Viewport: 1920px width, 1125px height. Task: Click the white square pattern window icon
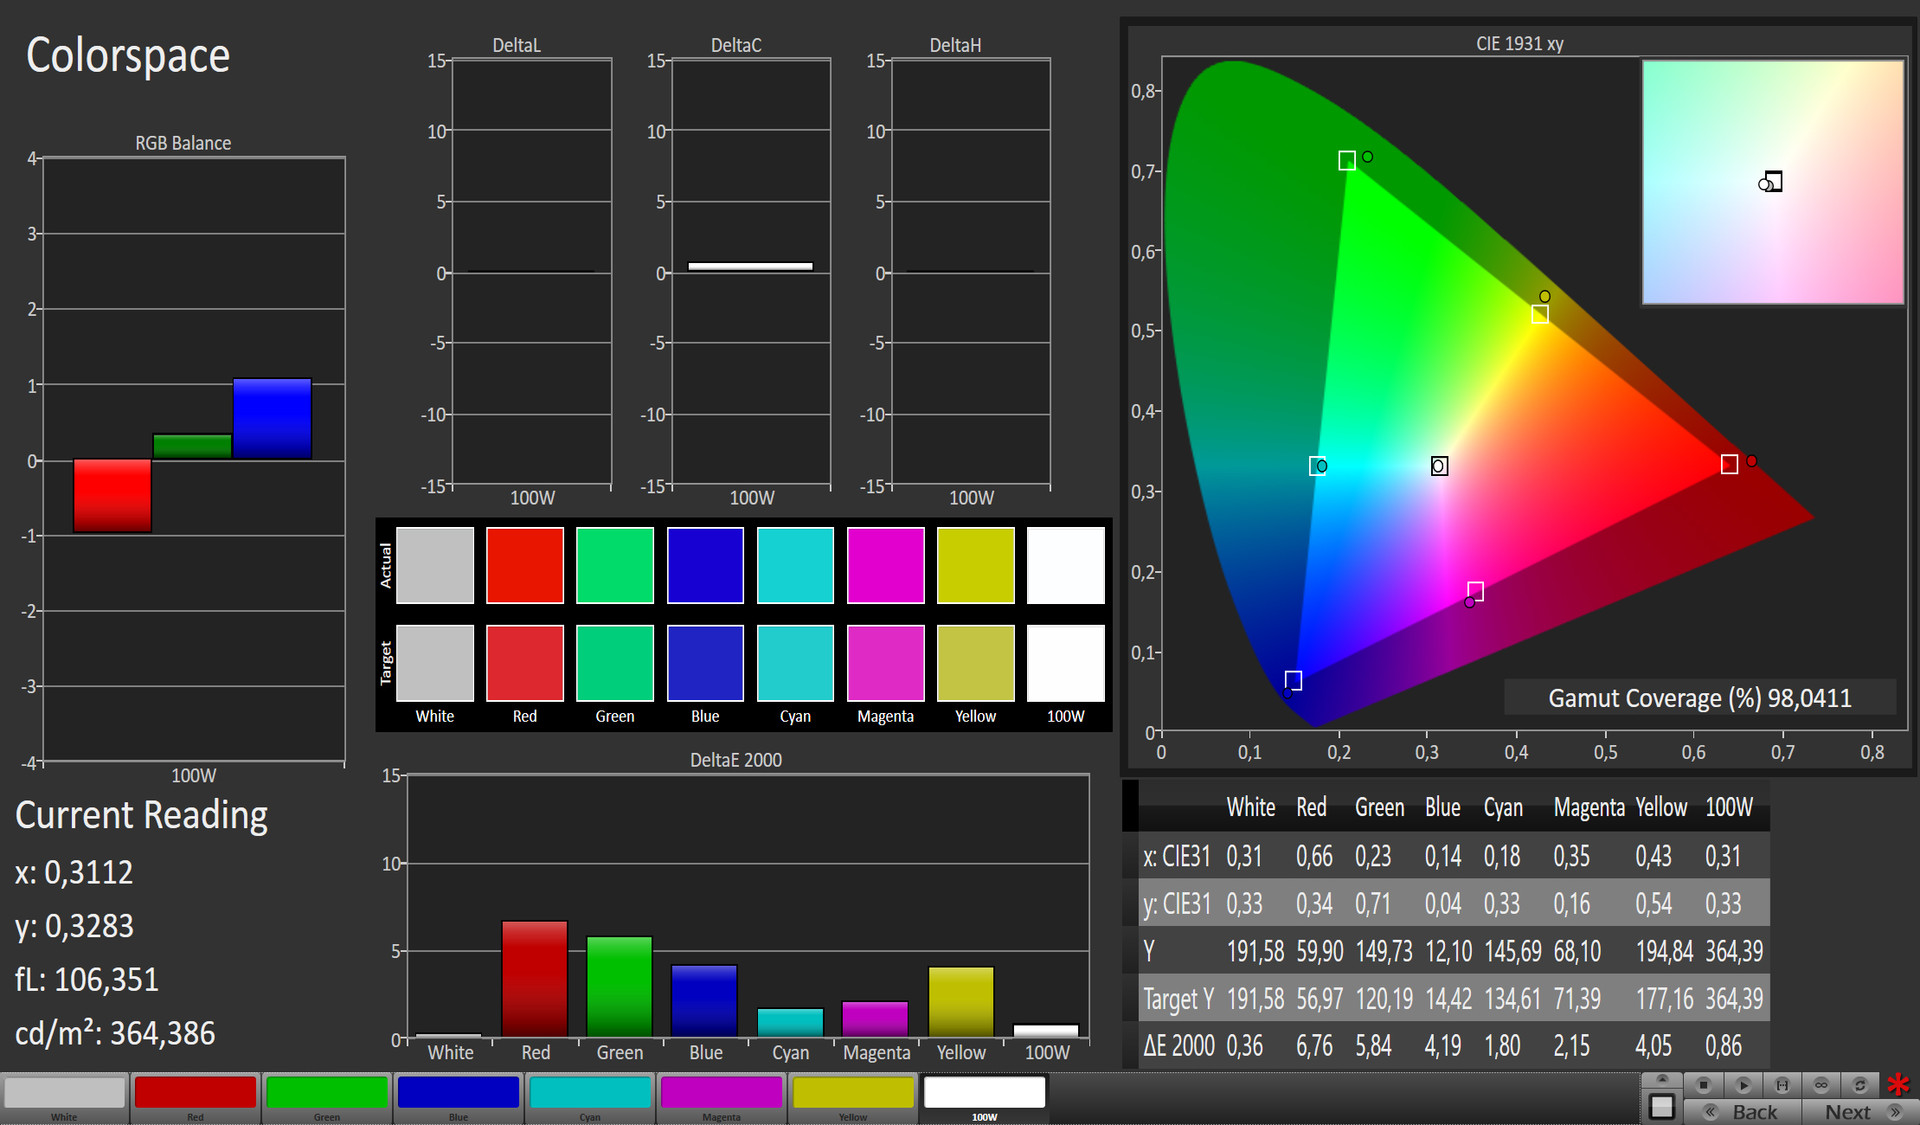1662,1106
